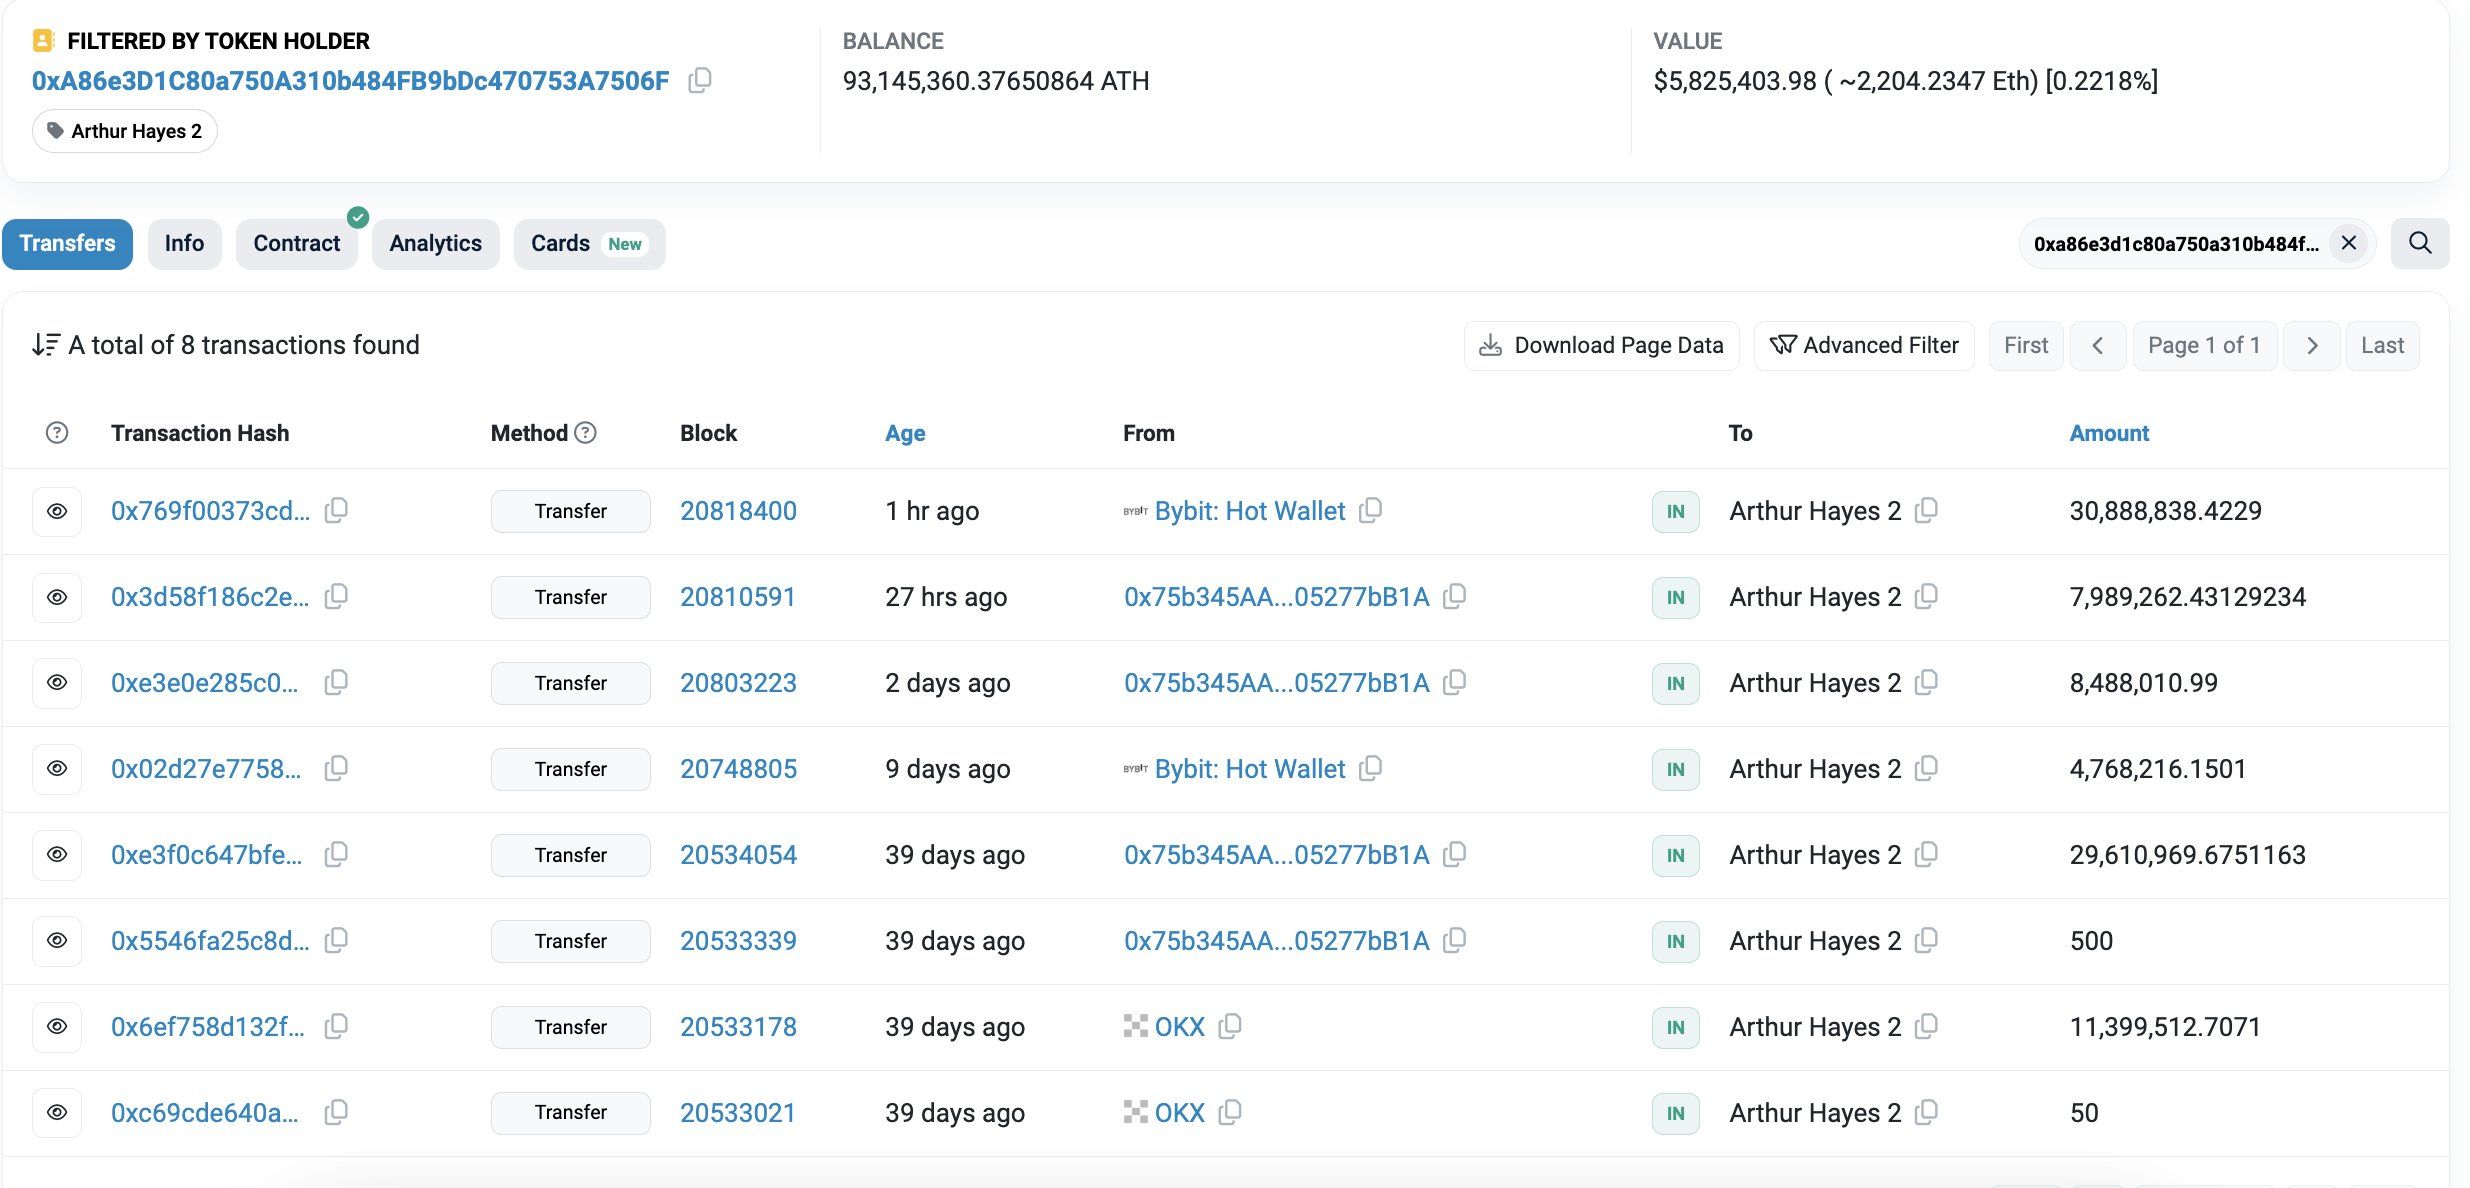
Task: Copy transaction hash 0x02d27e7758...
Action: click(x=337, y=768)
